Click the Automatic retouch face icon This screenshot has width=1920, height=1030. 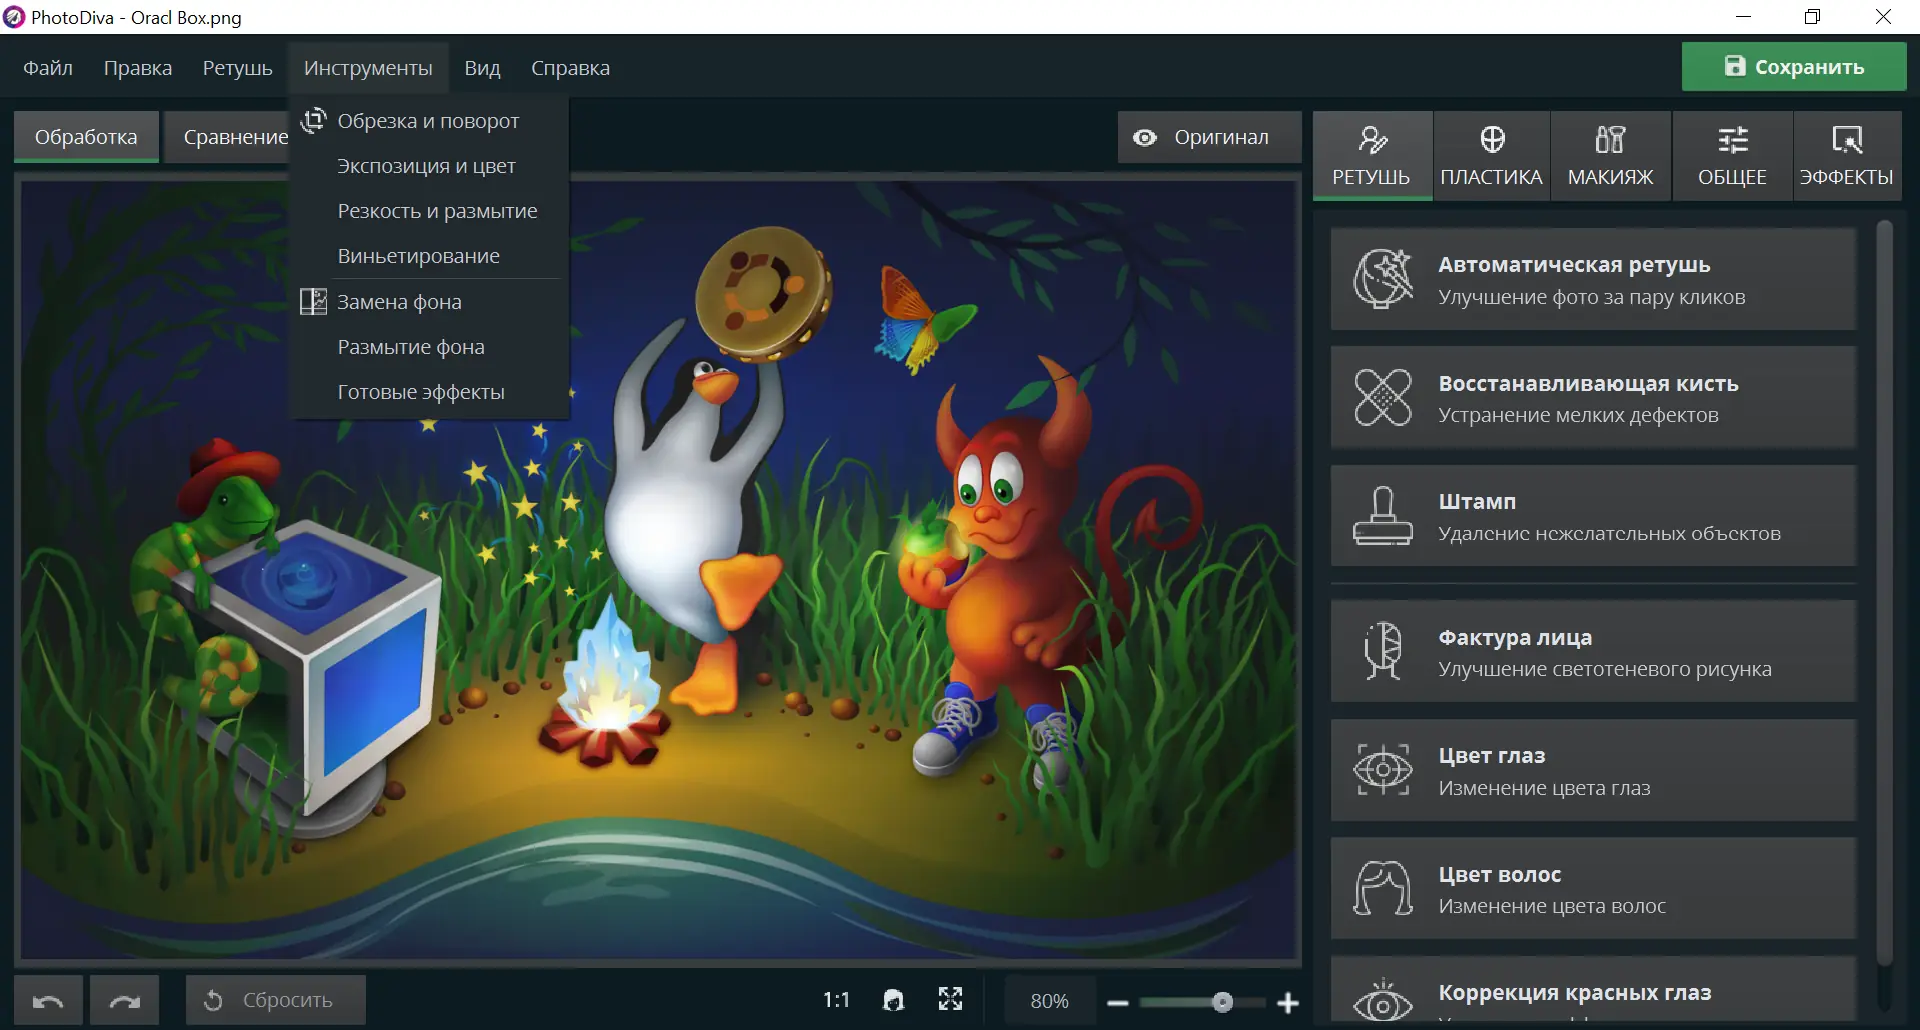[x=1383, y=279]
